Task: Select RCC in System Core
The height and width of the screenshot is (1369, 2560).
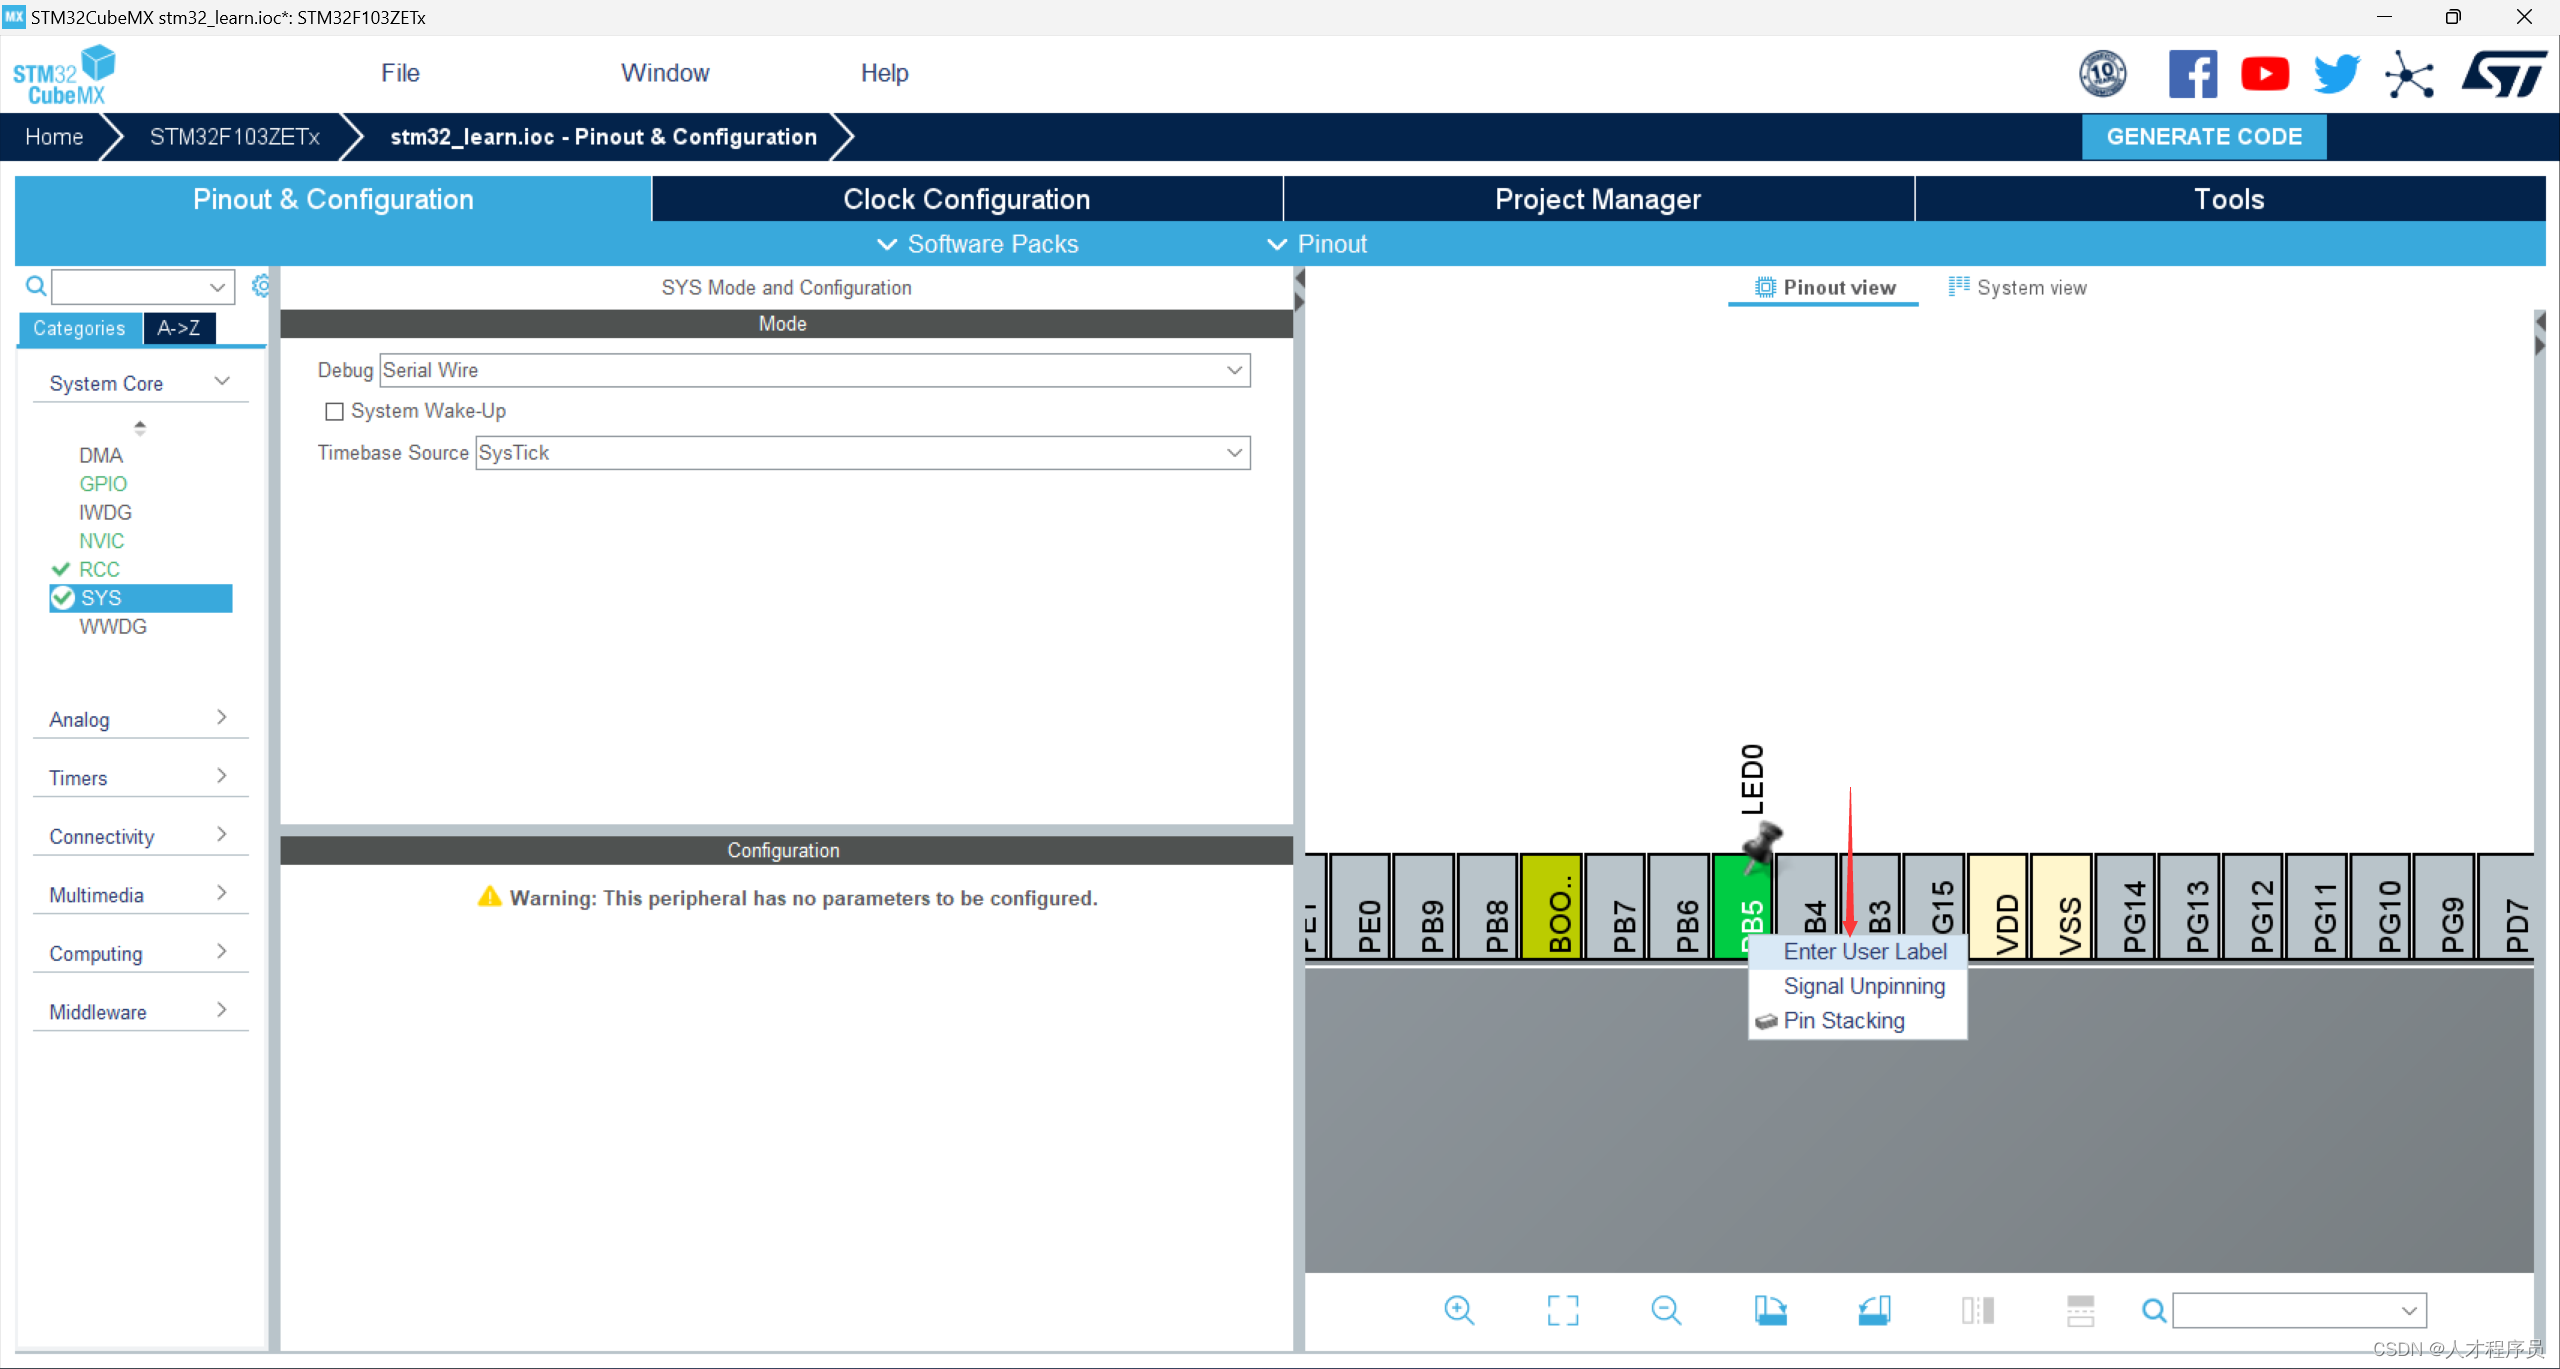Action: click(x=99, y=569)
